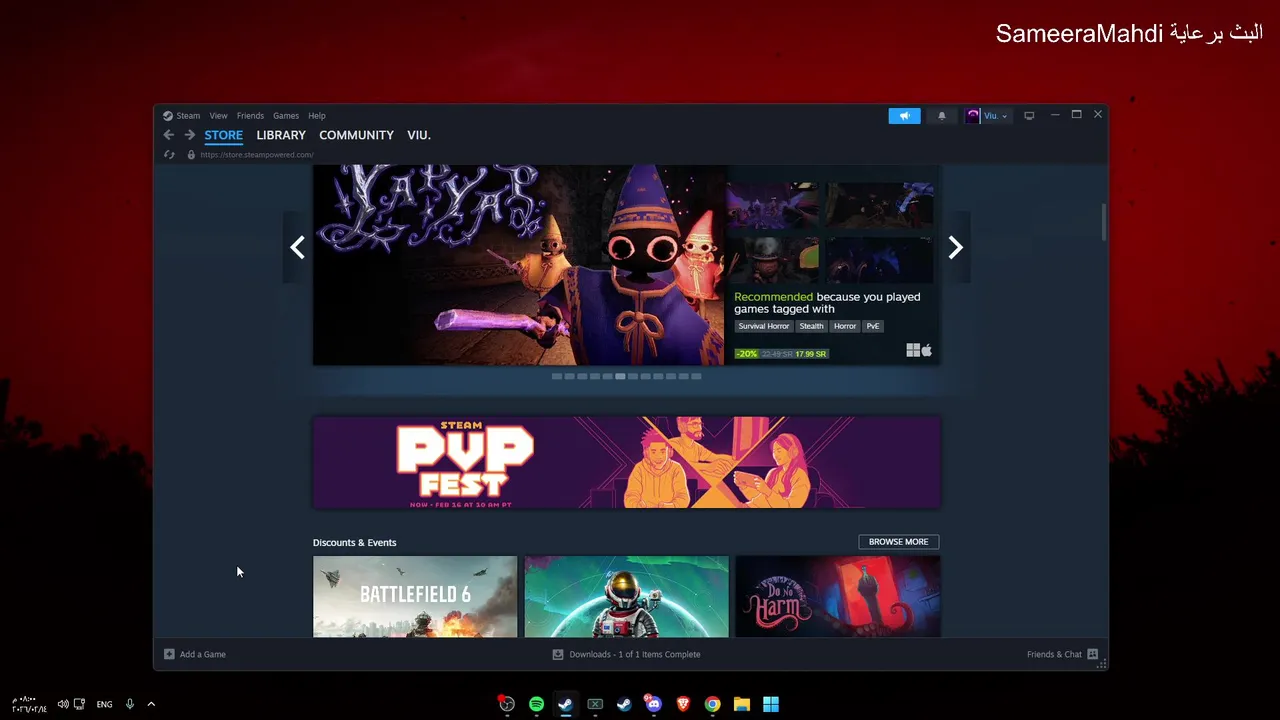
Task: Click the Discounts & Events heading
Action: tap(355, 542)
